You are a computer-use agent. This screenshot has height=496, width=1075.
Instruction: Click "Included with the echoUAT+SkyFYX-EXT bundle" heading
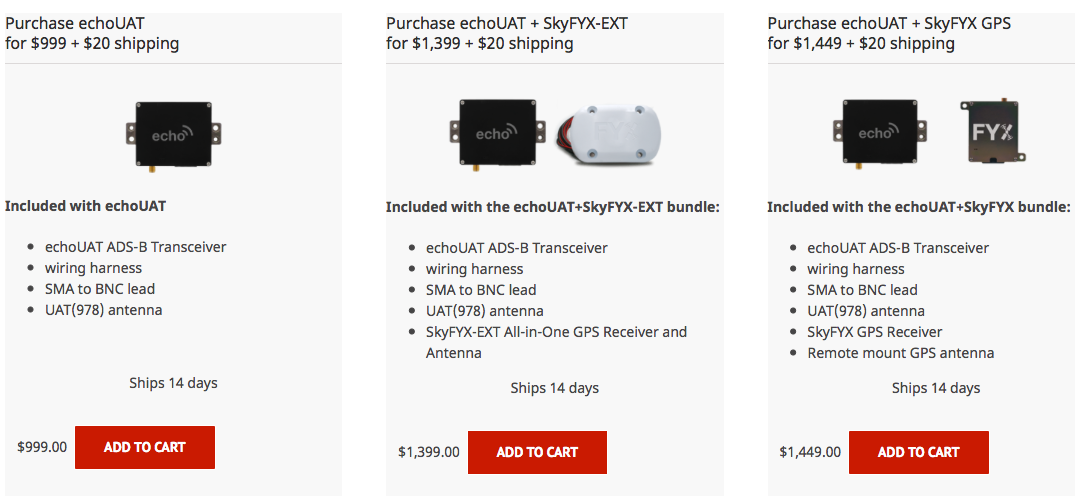[553, 207]
